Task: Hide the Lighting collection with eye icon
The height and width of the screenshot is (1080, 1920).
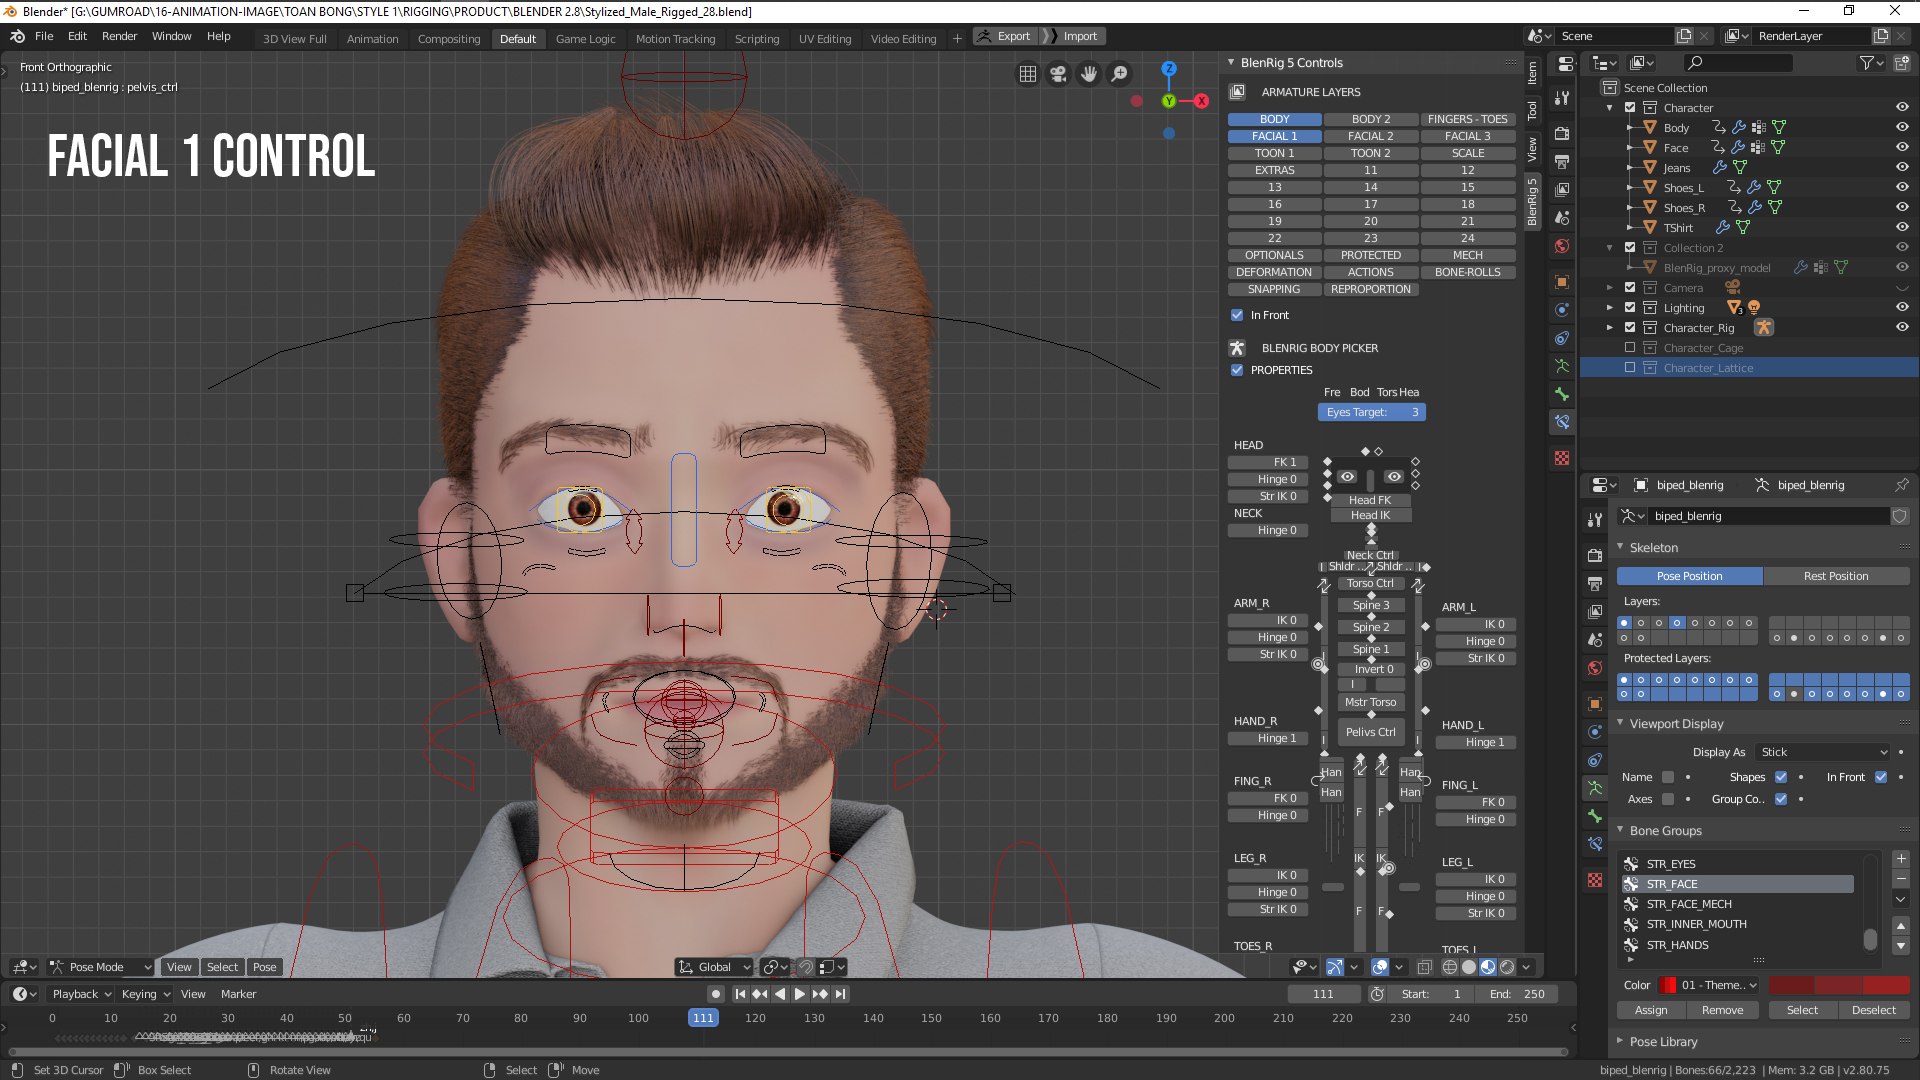Action: pyautogui.click(x=1902, y=308)
